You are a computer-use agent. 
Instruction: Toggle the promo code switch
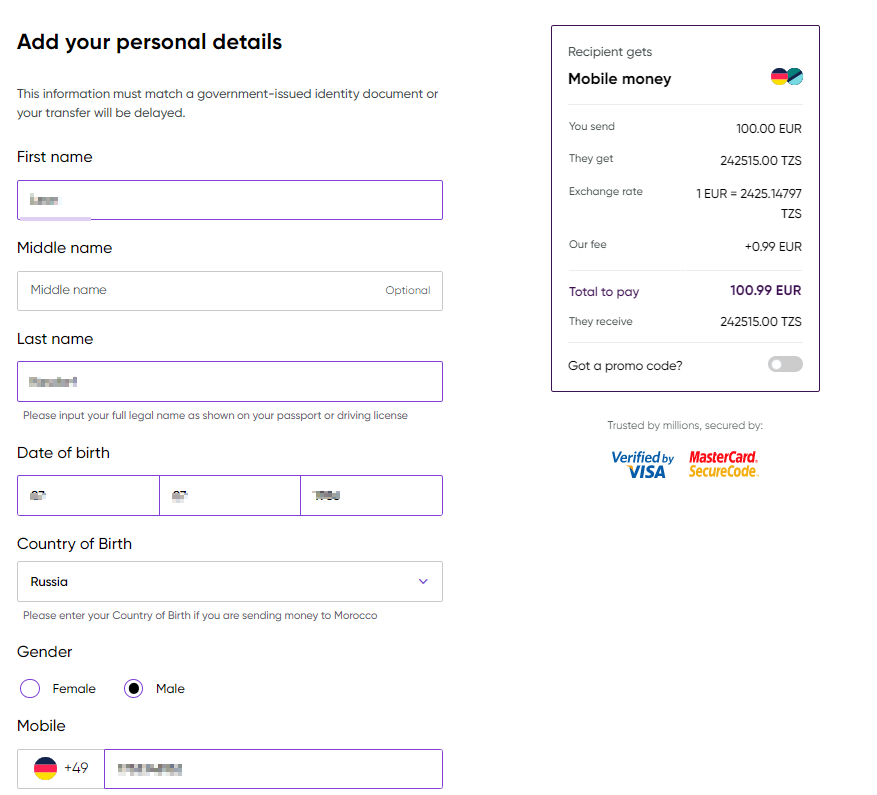click(785, 365)
